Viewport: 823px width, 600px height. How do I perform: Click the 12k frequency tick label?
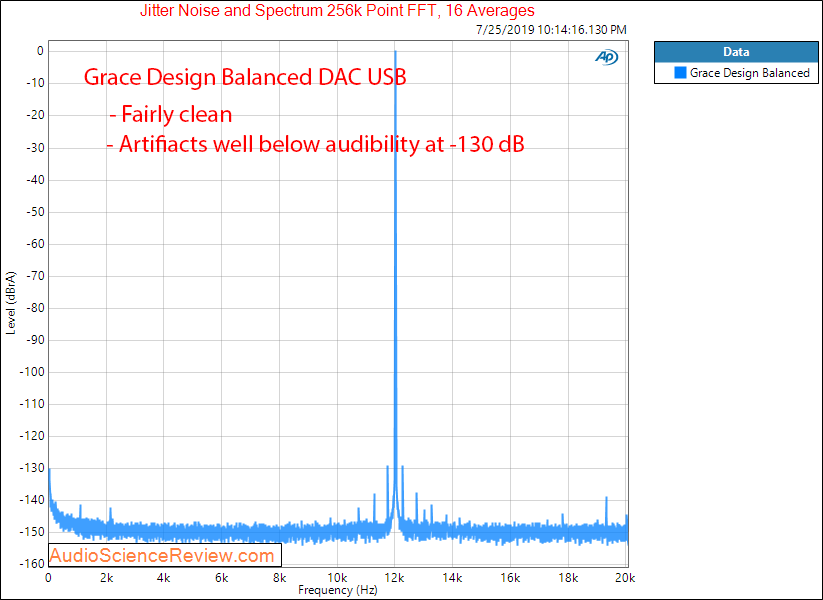tap(395, 578)
